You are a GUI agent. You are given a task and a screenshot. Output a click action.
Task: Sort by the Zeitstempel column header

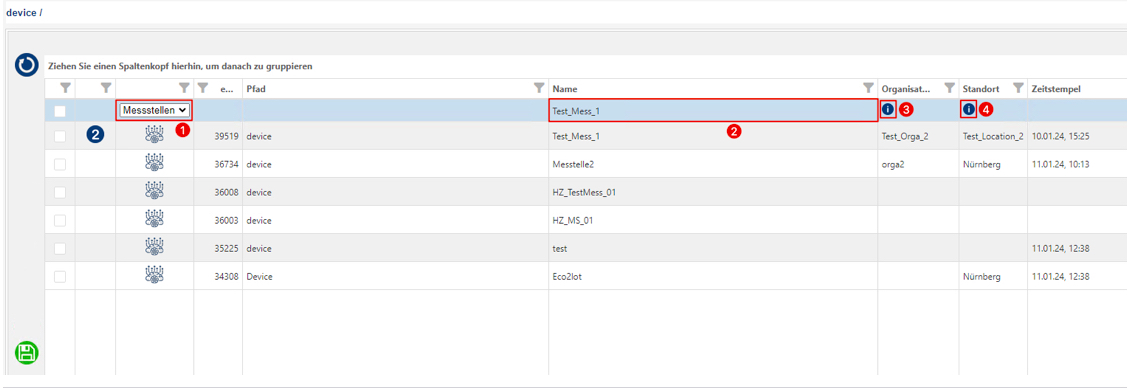point(1056,89)
